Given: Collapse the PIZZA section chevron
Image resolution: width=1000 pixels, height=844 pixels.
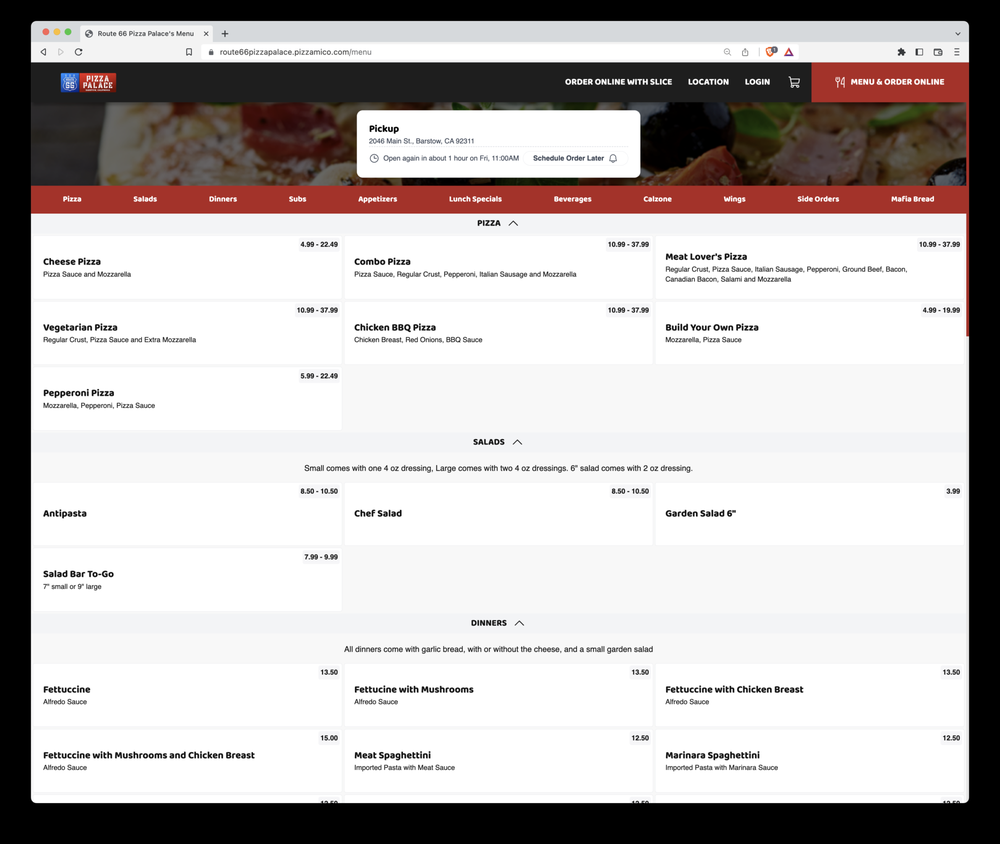Looking at the screenshot, I should [513, 223].
